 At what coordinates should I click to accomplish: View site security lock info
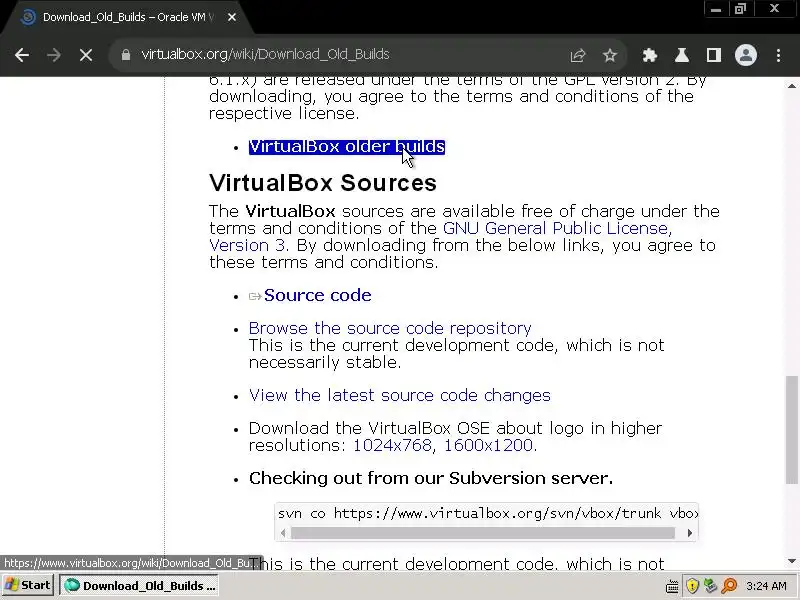pos(126,55)
